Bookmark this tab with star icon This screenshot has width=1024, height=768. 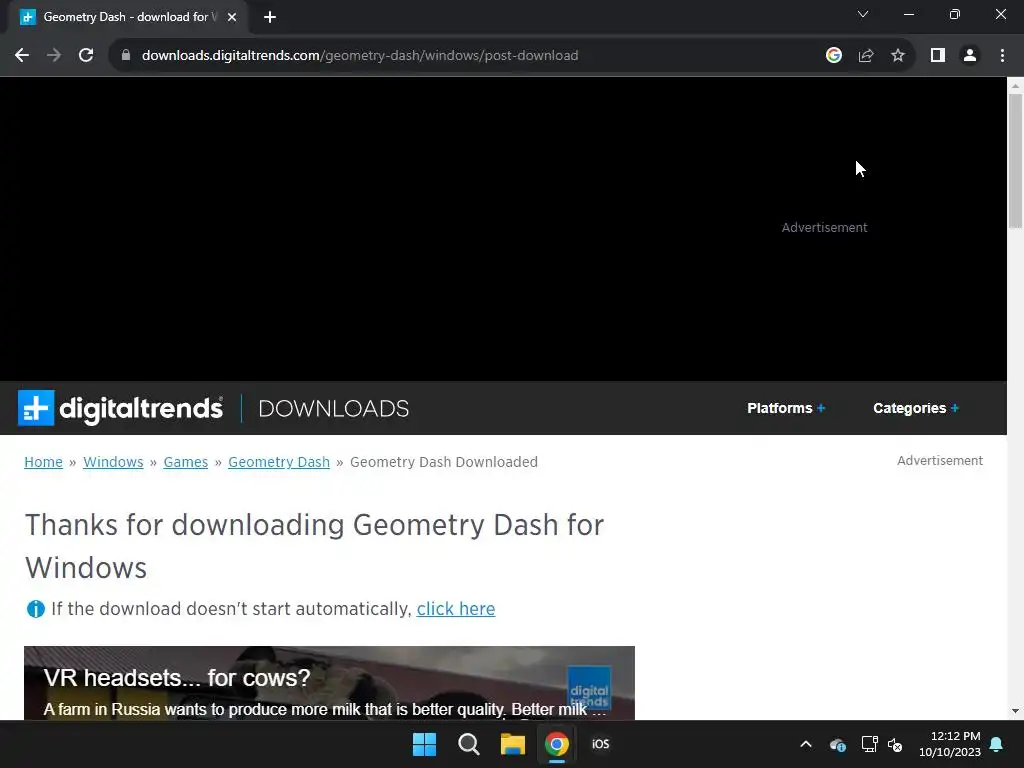pyautogui.click(x=898, y=56)
